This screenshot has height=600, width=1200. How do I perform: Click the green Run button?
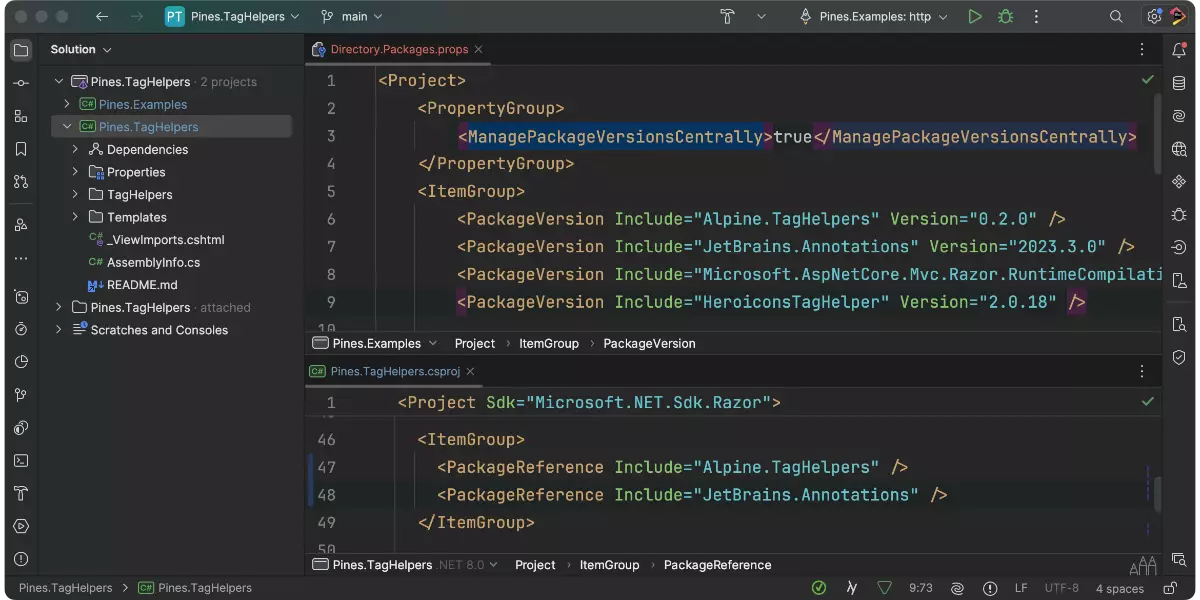tap(975, 17)
